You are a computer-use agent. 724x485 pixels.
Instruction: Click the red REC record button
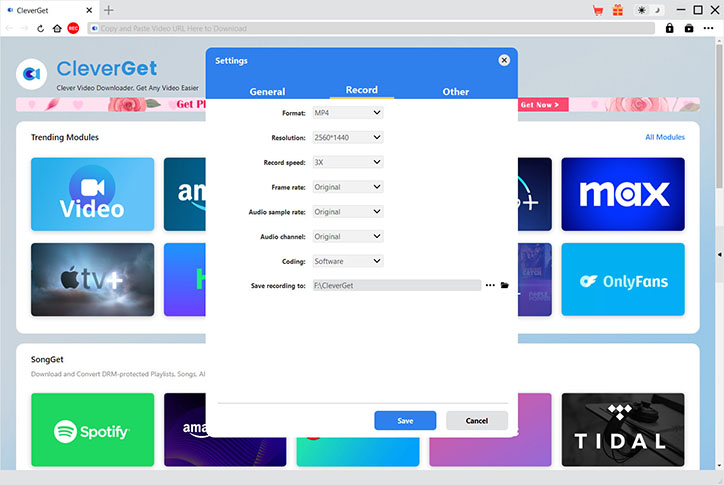[73, 29]
